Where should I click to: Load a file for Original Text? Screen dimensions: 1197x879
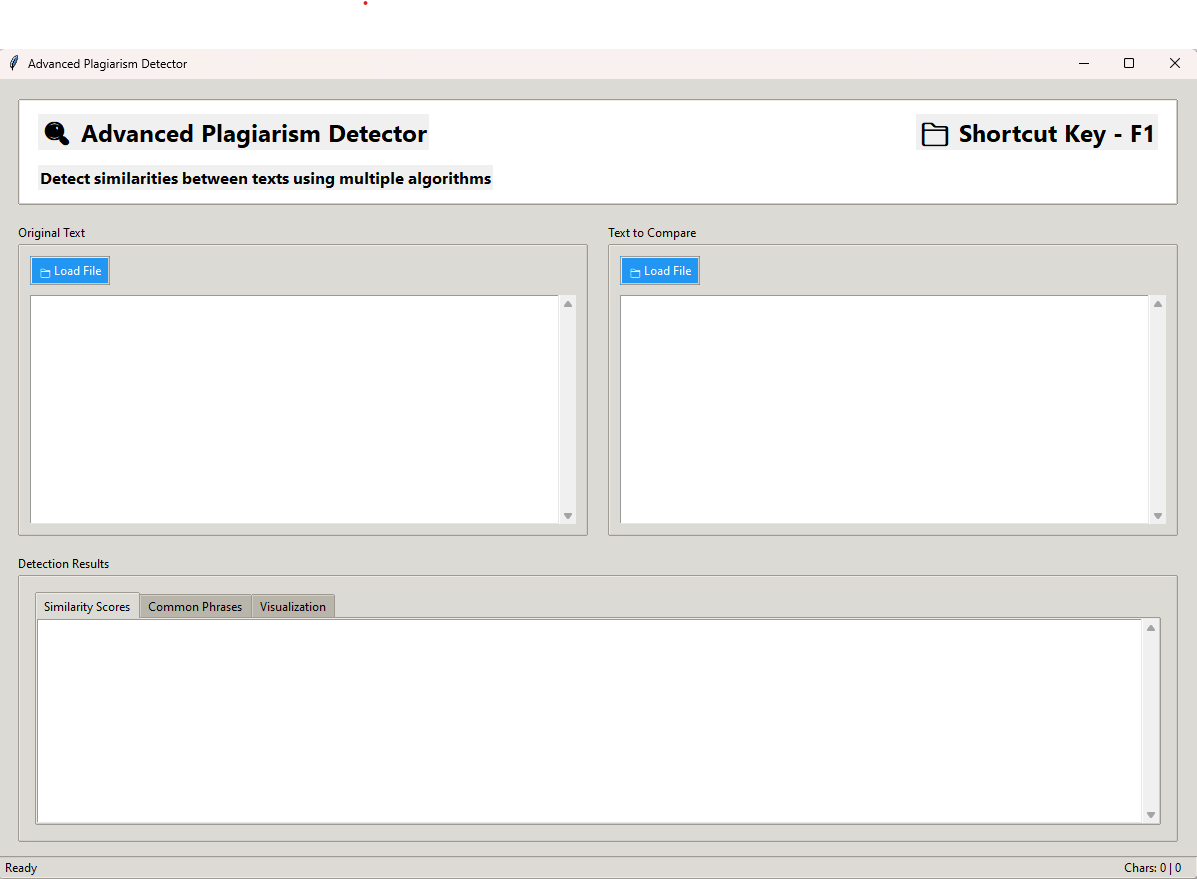click(x=70, y=271)
